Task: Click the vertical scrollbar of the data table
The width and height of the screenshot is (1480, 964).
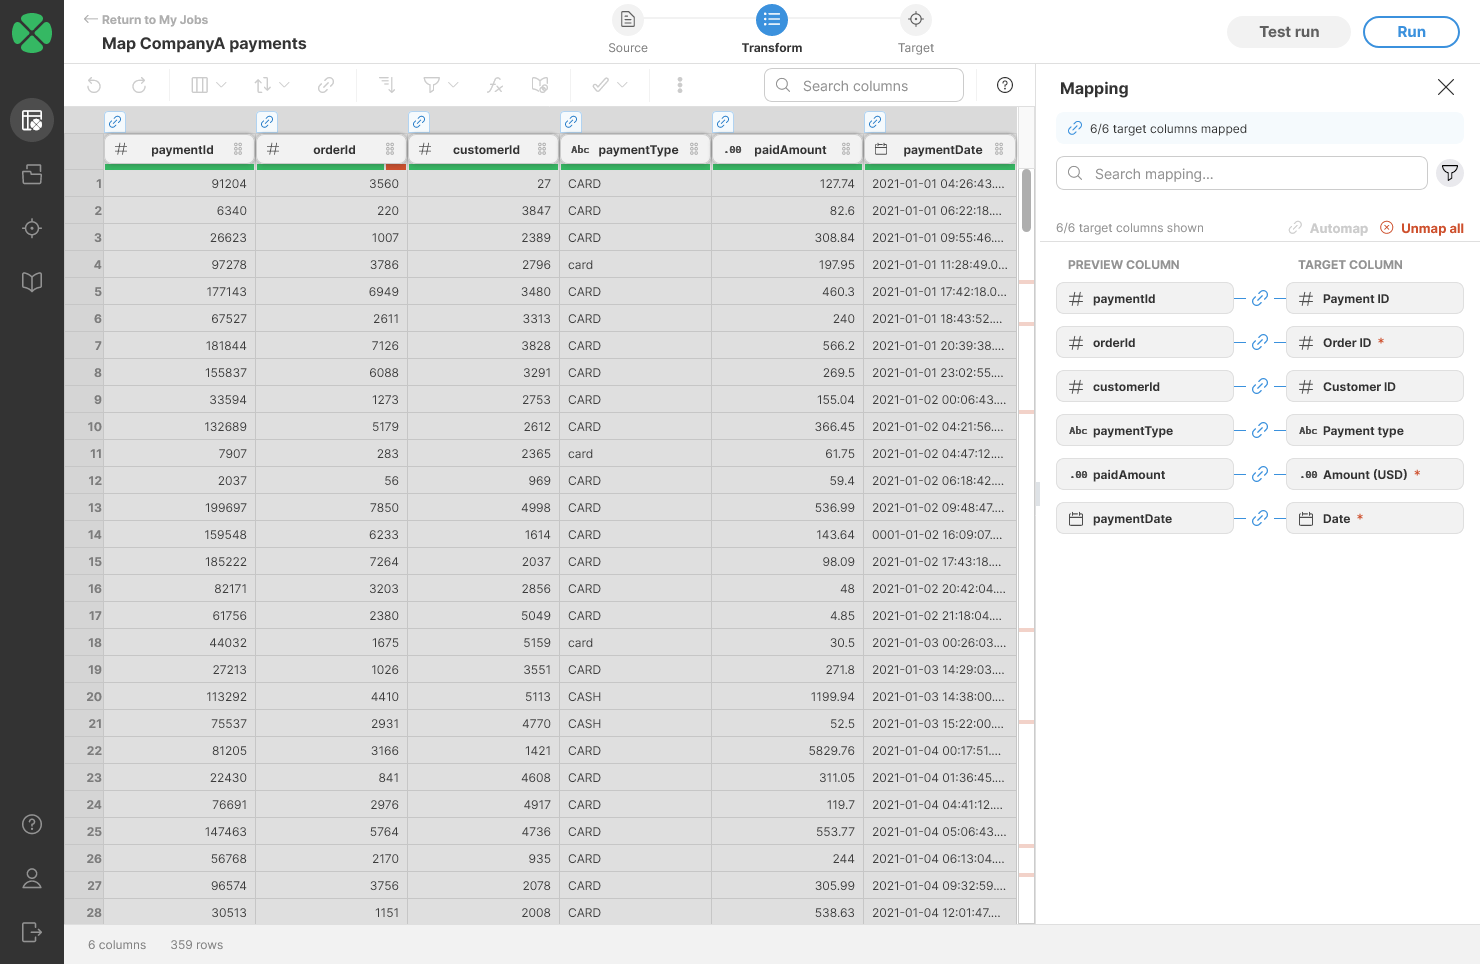Action: pos(1026,200)
